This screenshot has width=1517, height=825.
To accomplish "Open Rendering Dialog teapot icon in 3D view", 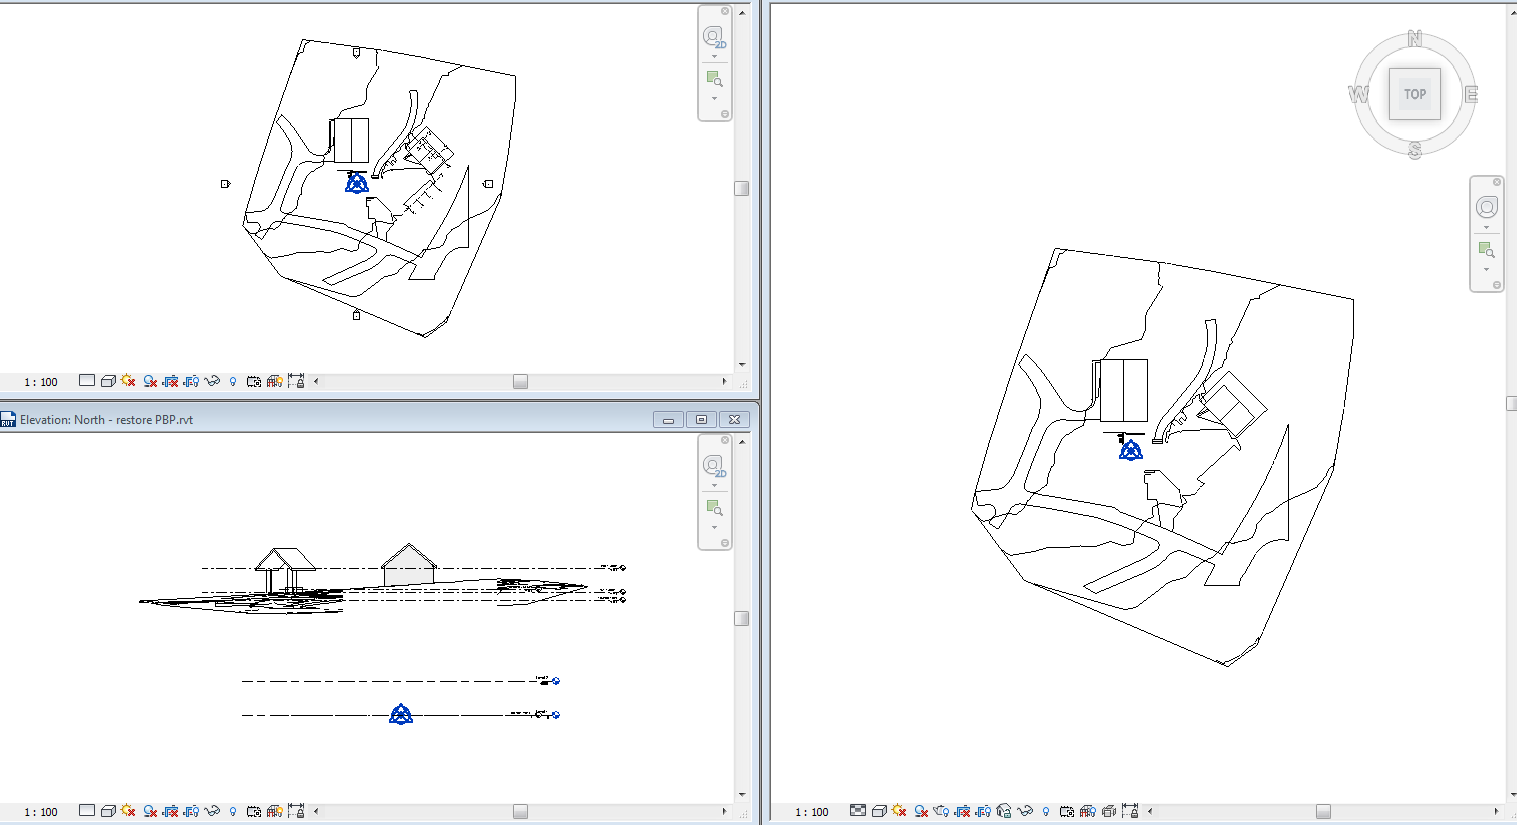I will 941,811.
